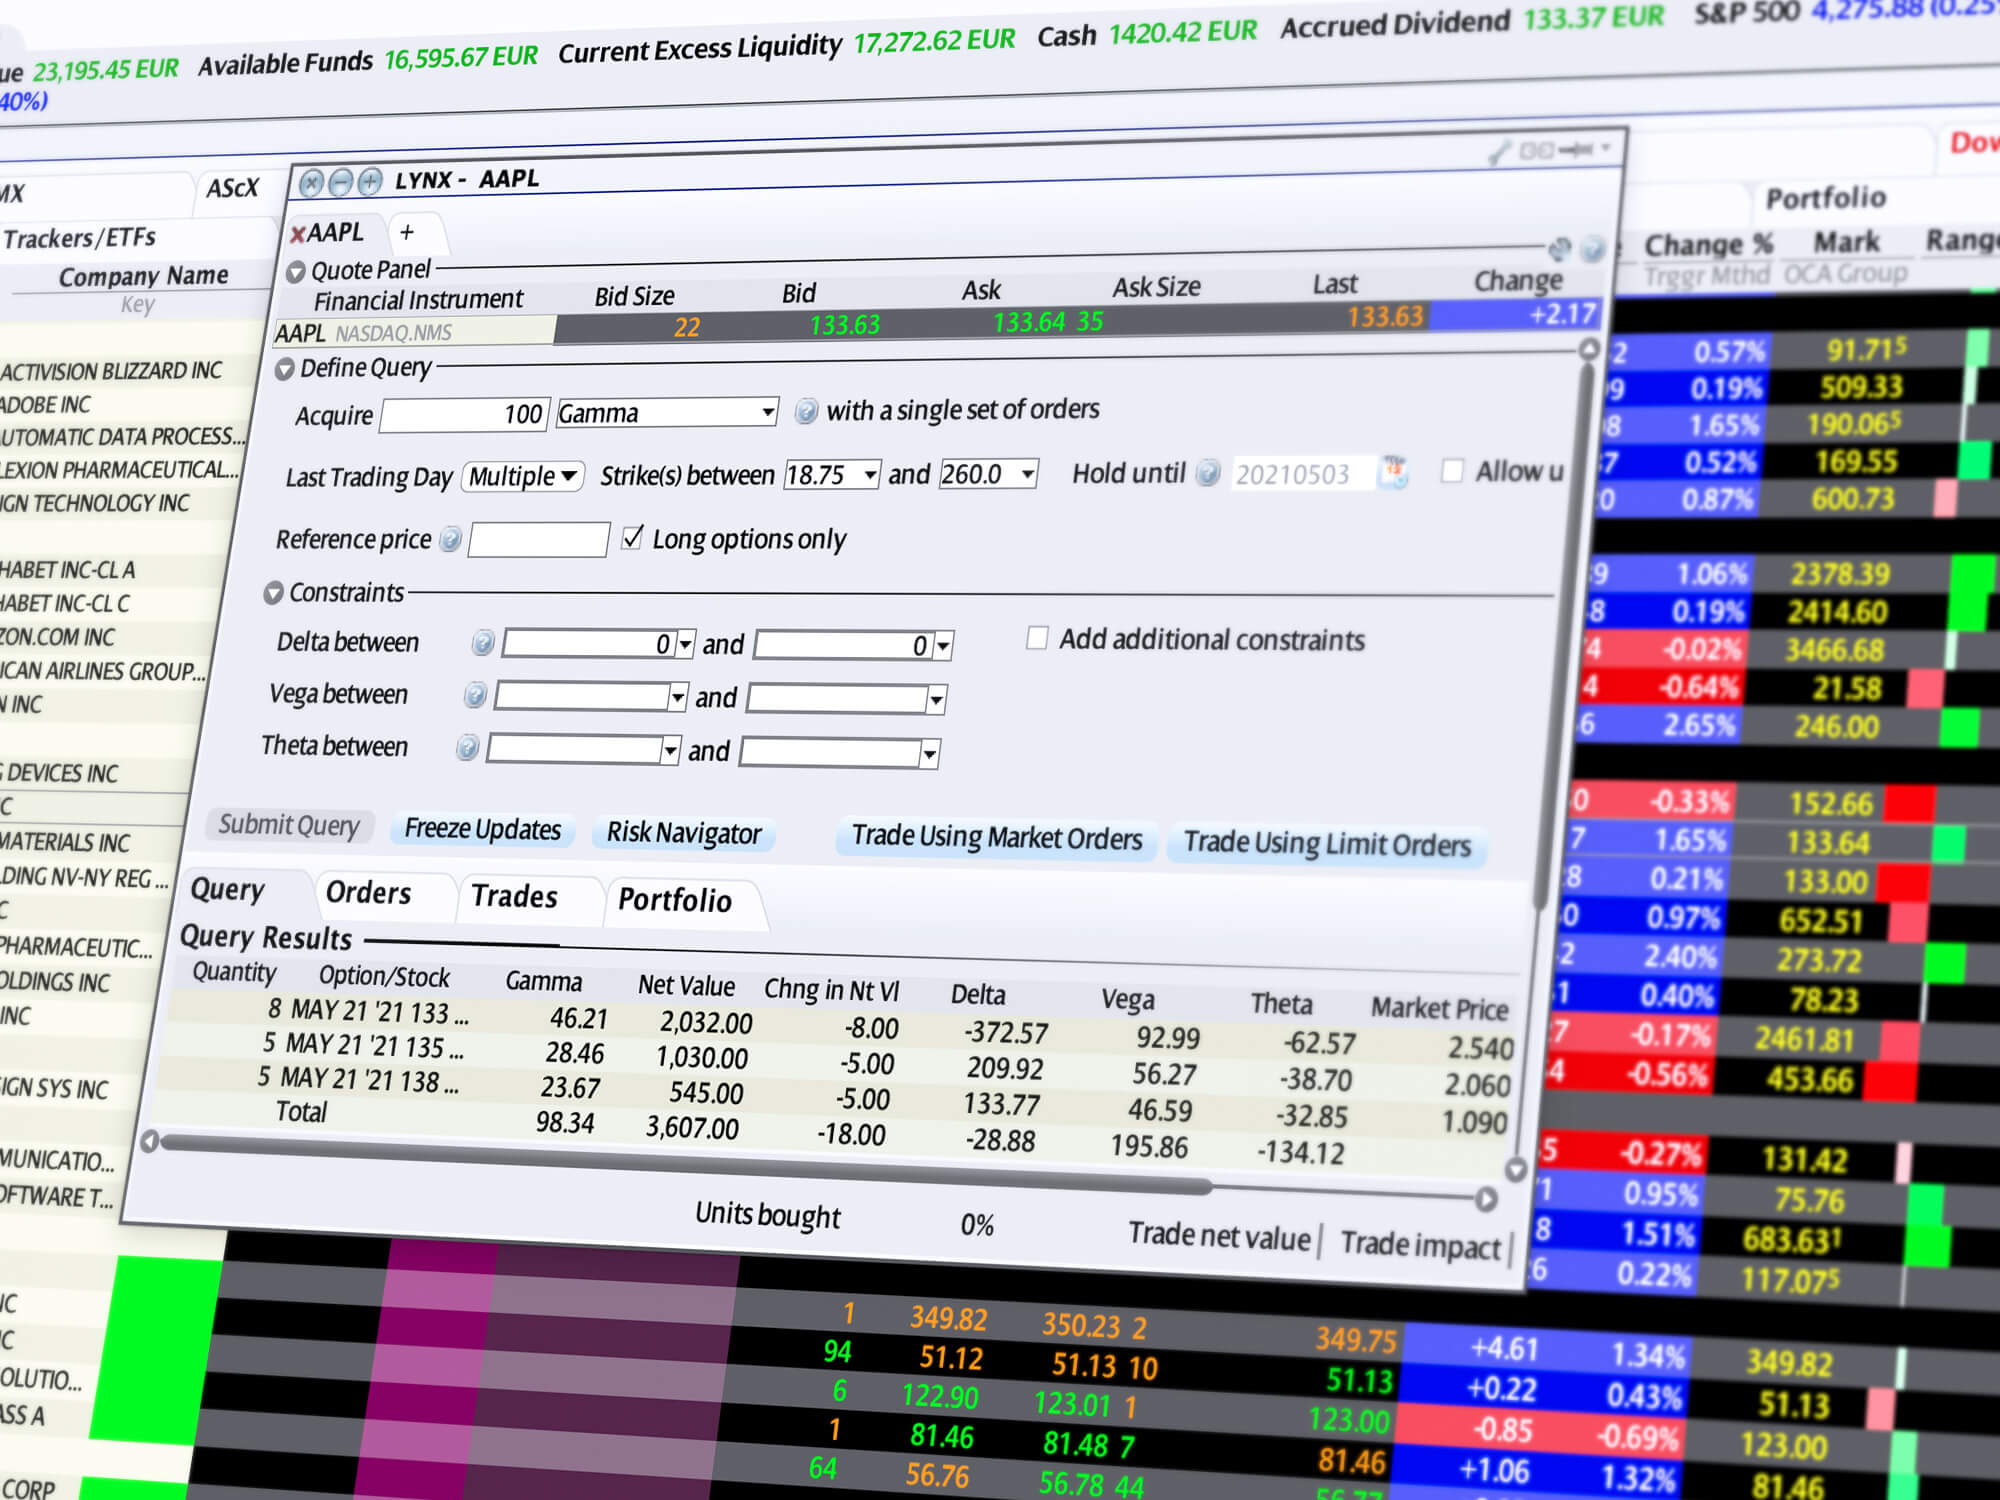Open the first Theta between dropdown
2000x1500 pixels.
pyautogui.click(x=670, y=750)
